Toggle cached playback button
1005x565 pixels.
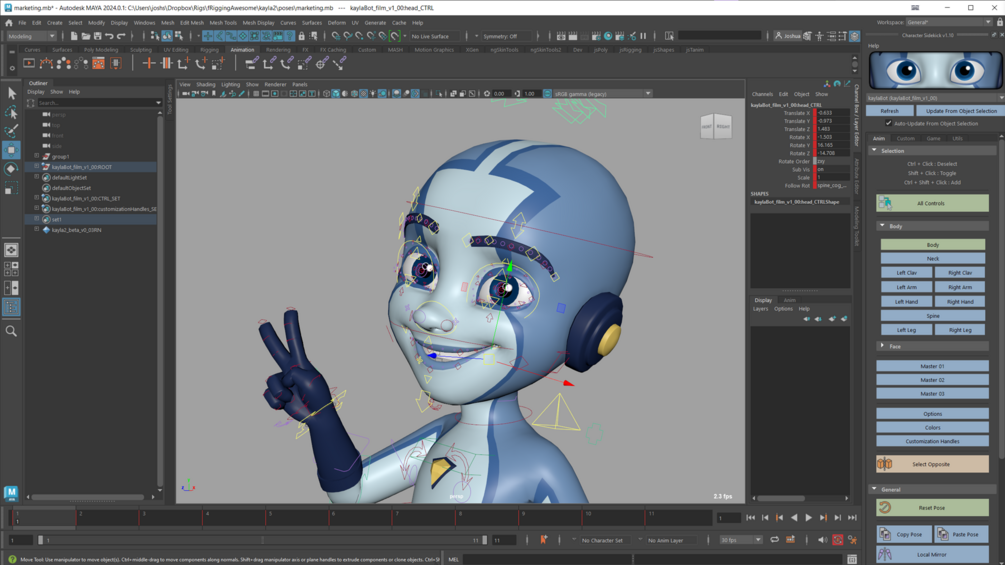click(790, 540)
